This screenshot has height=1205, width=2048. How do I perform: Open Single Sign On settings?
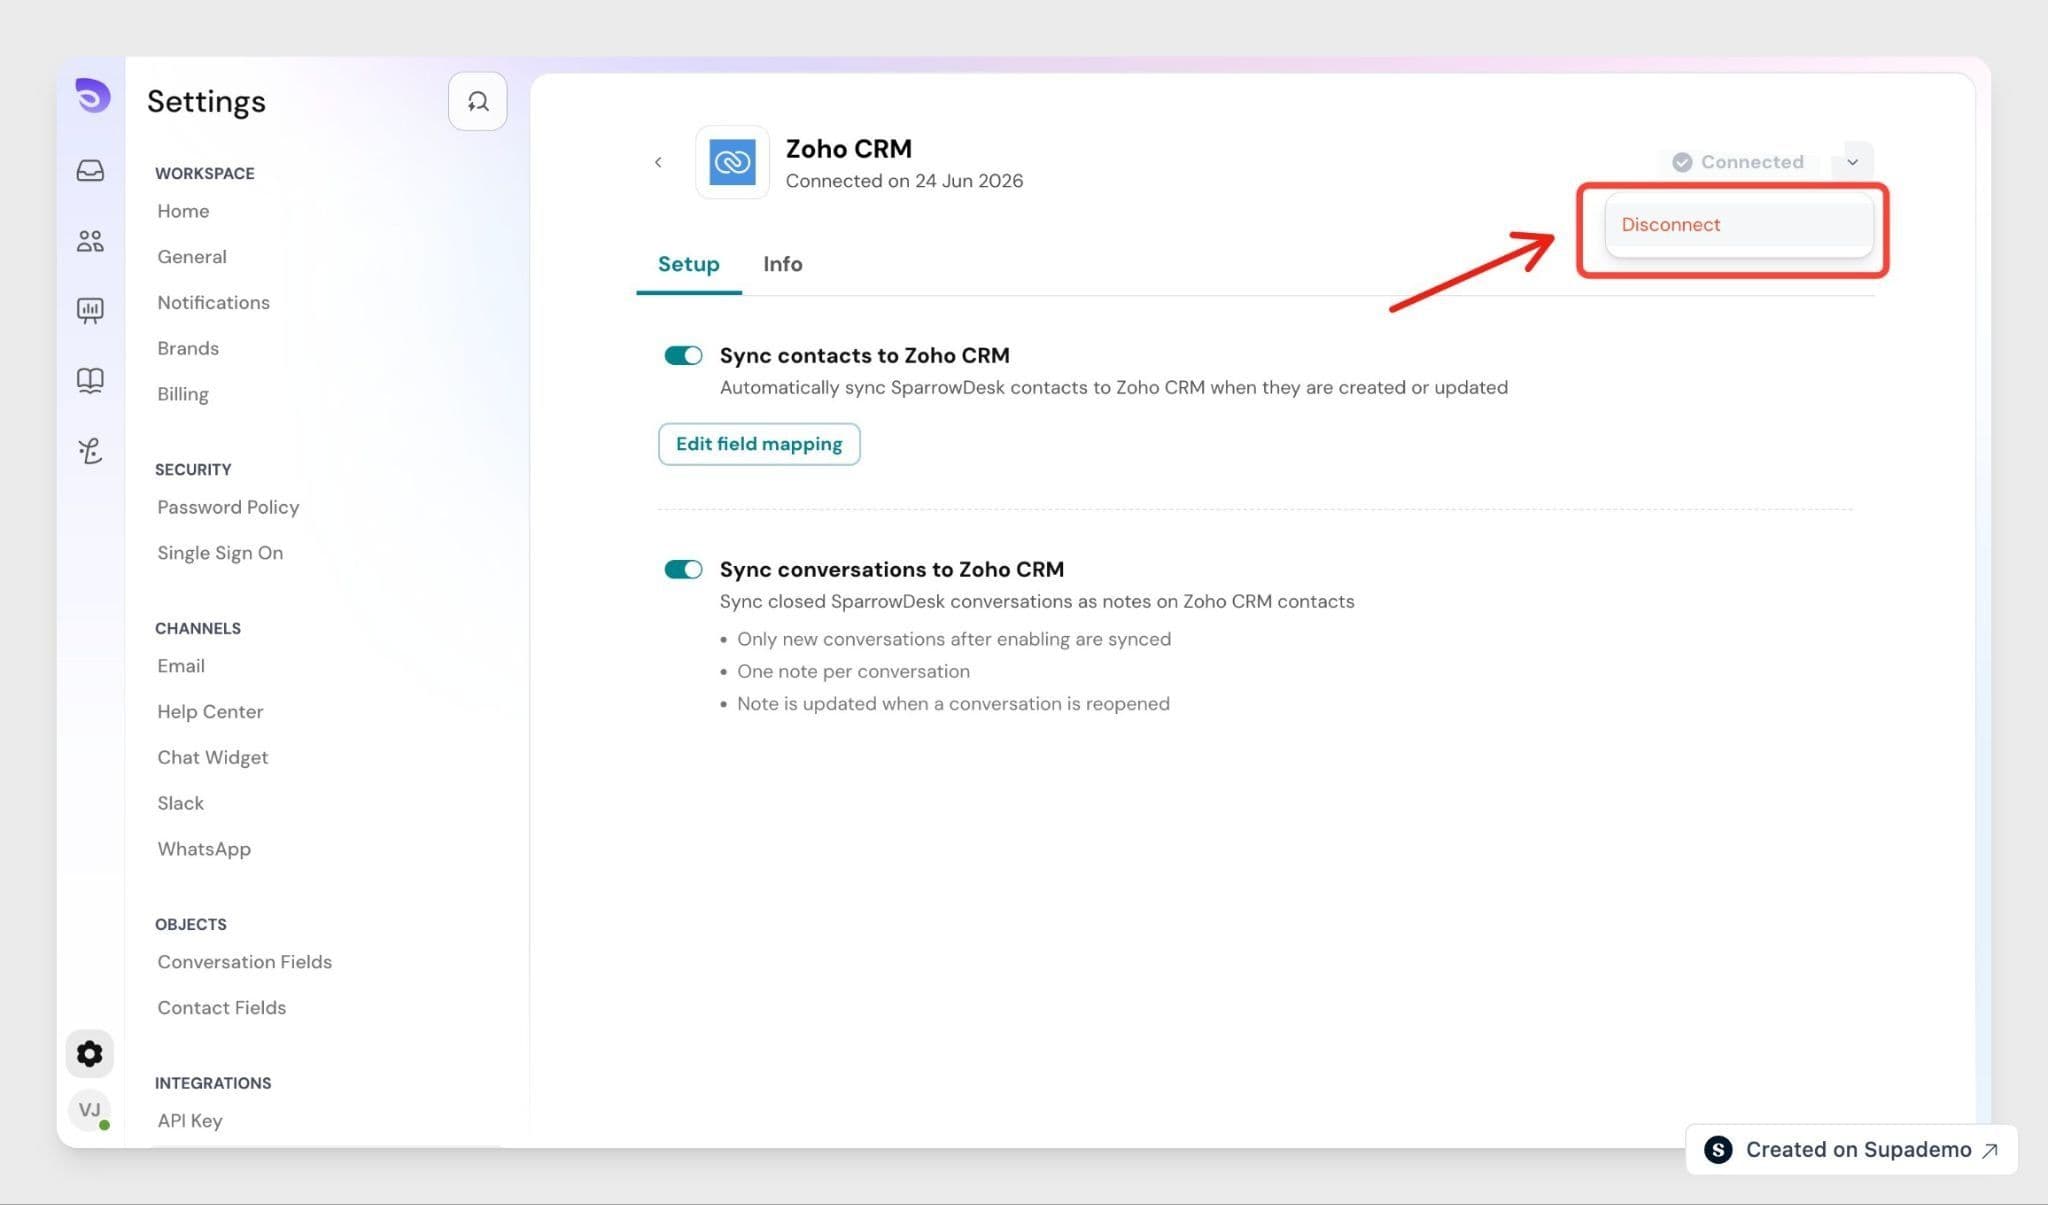[x=220, y=553]
